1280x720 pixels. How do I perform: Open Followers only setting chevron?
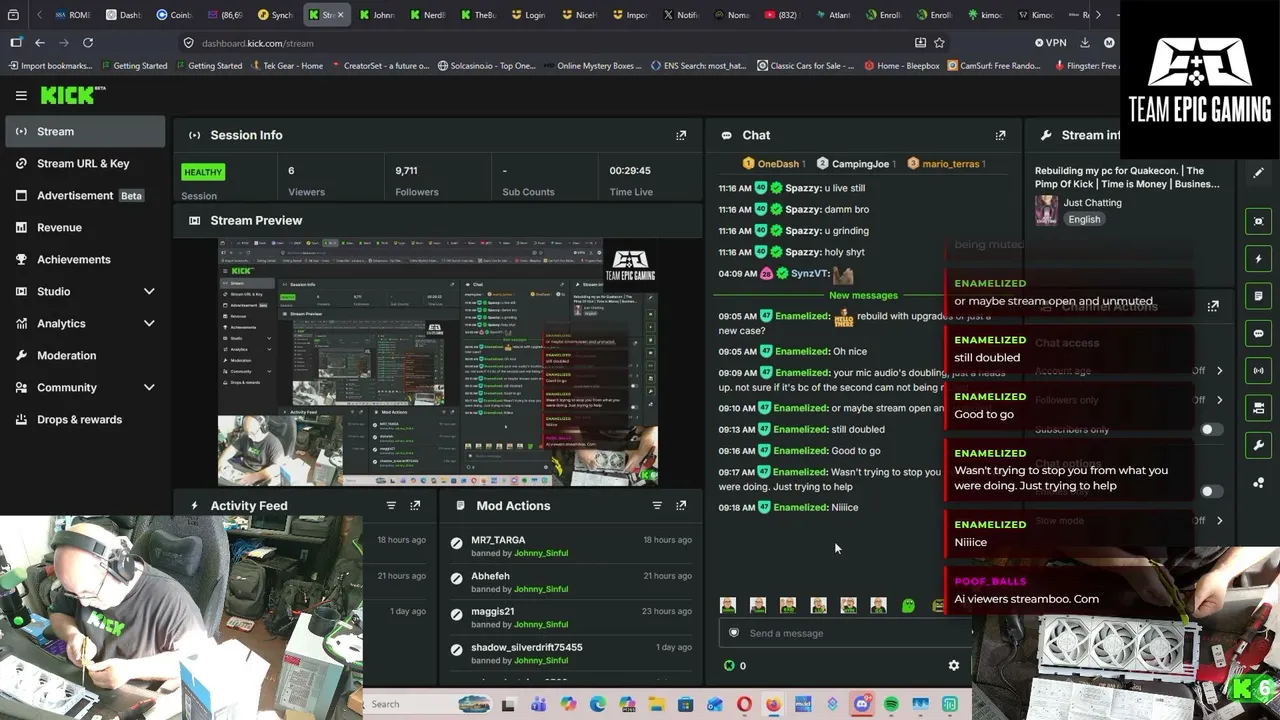[x=1219, y=400]
